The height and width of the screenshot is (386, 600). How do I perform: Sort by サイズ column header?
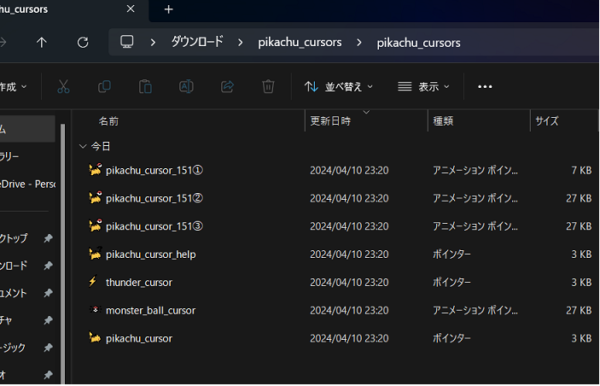click(x=547, y=121)
